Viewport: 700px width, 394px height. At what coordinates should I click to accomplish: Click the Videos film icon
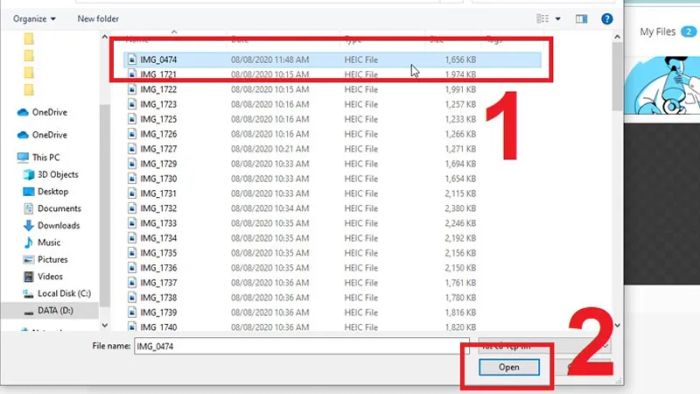[x=29, y=276]
